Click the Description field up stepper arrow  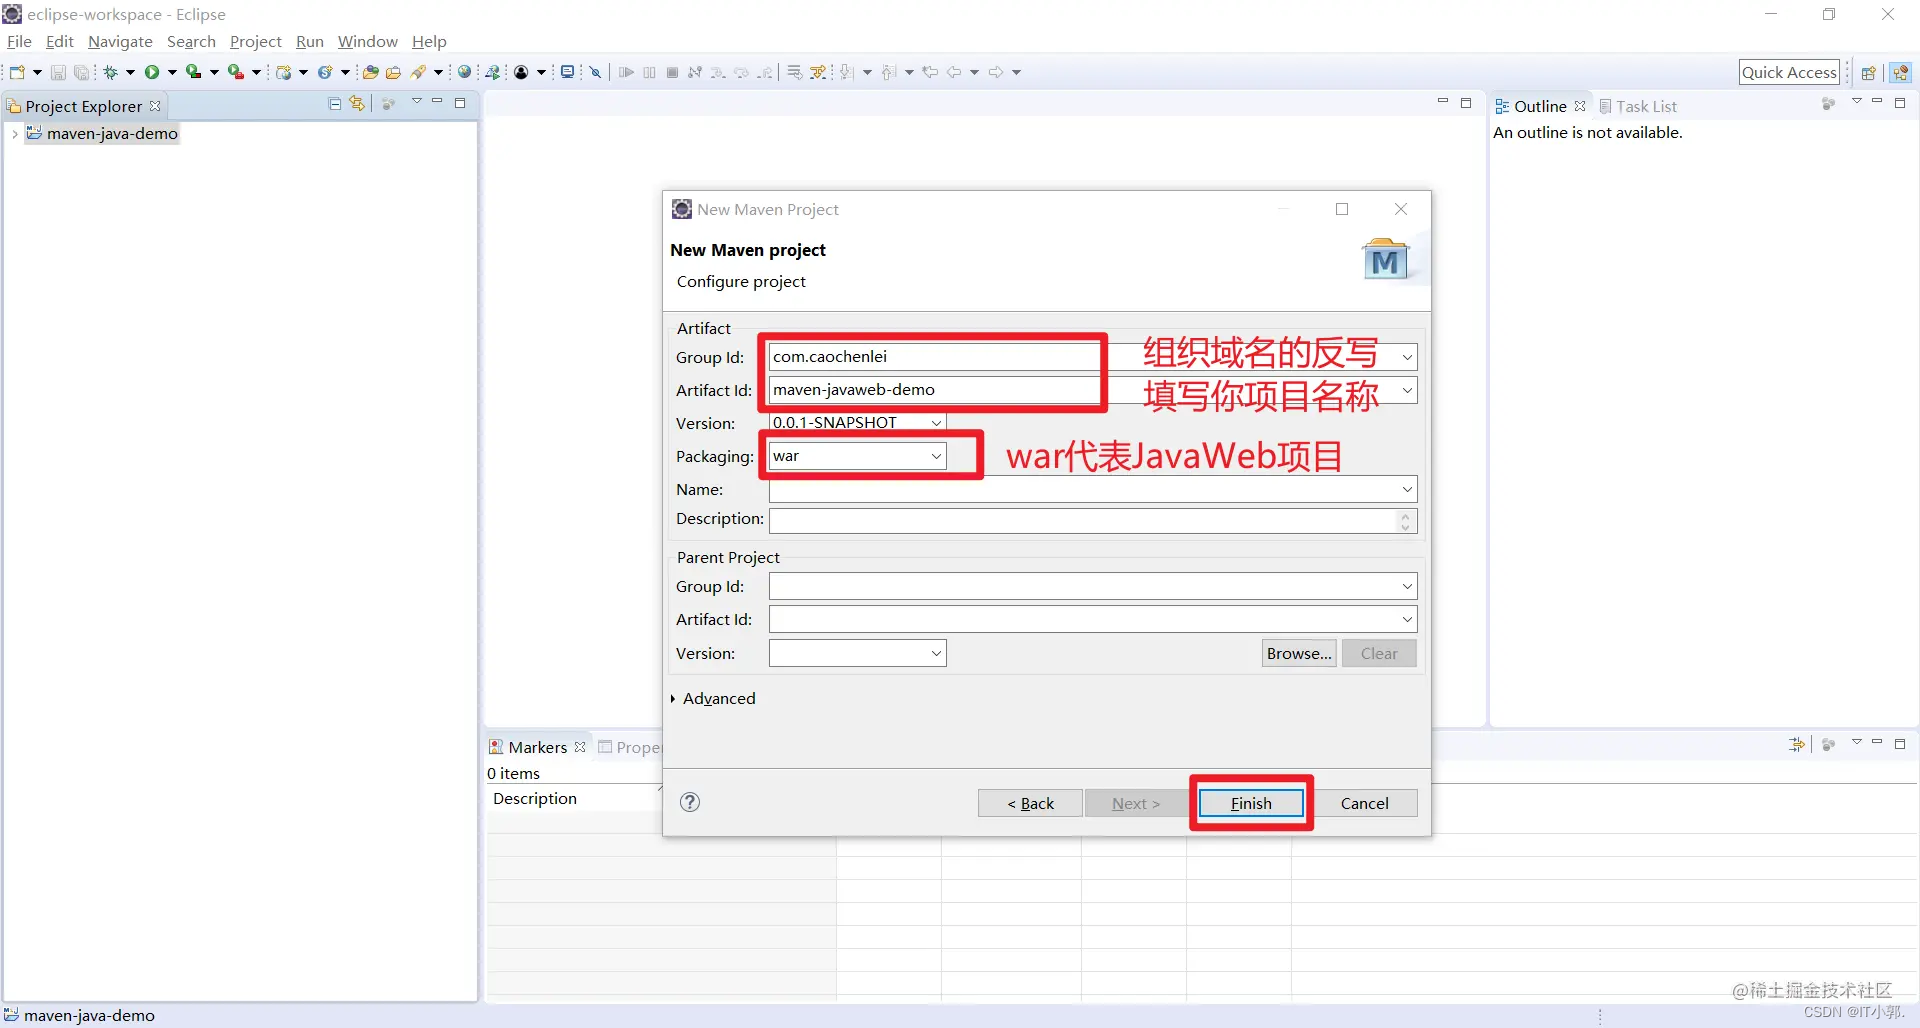[x=1406, y=516]
